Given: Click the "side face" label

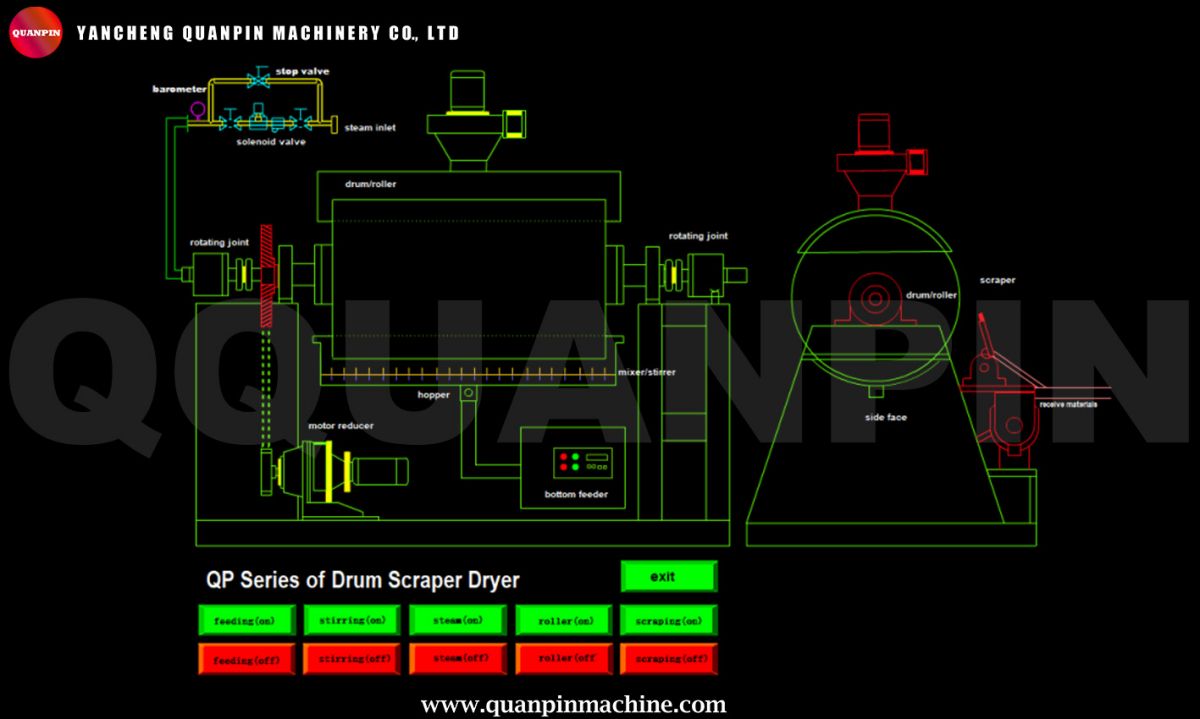Looking at the screenshot, I should (x=886, y=417).
